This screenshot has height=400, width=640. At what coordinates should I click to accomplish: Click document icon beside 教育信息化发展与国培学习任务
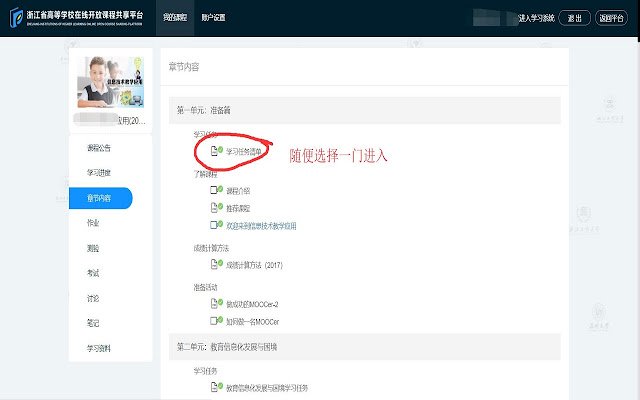pos(213,387)
